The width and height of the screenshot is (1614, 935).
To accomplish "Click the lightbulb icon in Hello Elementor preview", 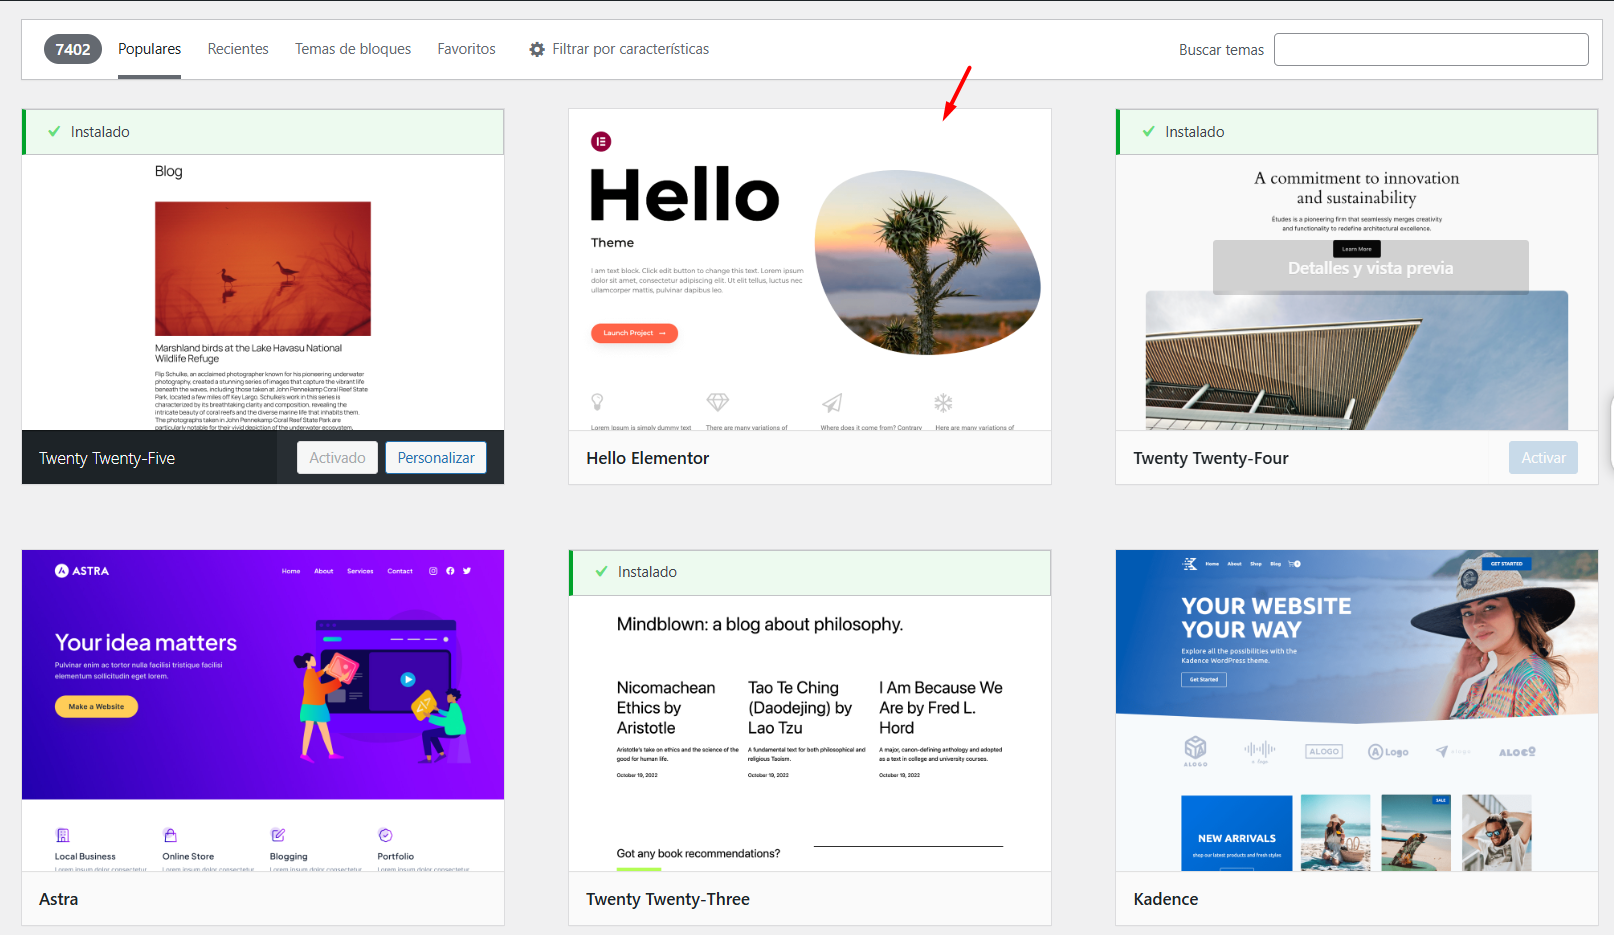I will (x=597, y=402).
